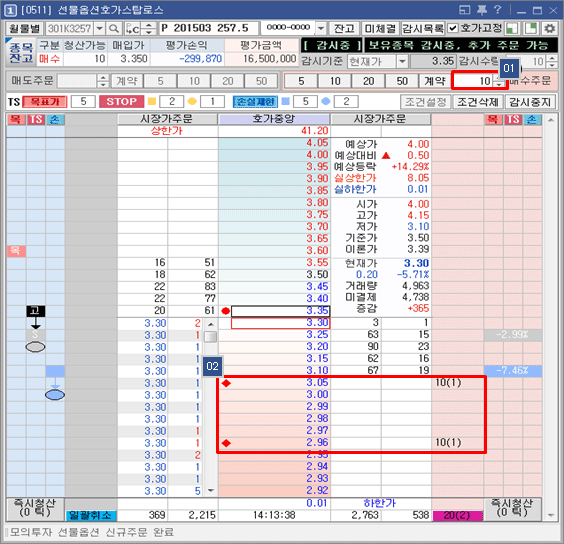Click the magenta 20(2) pending order cell
This screenshot has height=544, width=564.
[458, 515]
